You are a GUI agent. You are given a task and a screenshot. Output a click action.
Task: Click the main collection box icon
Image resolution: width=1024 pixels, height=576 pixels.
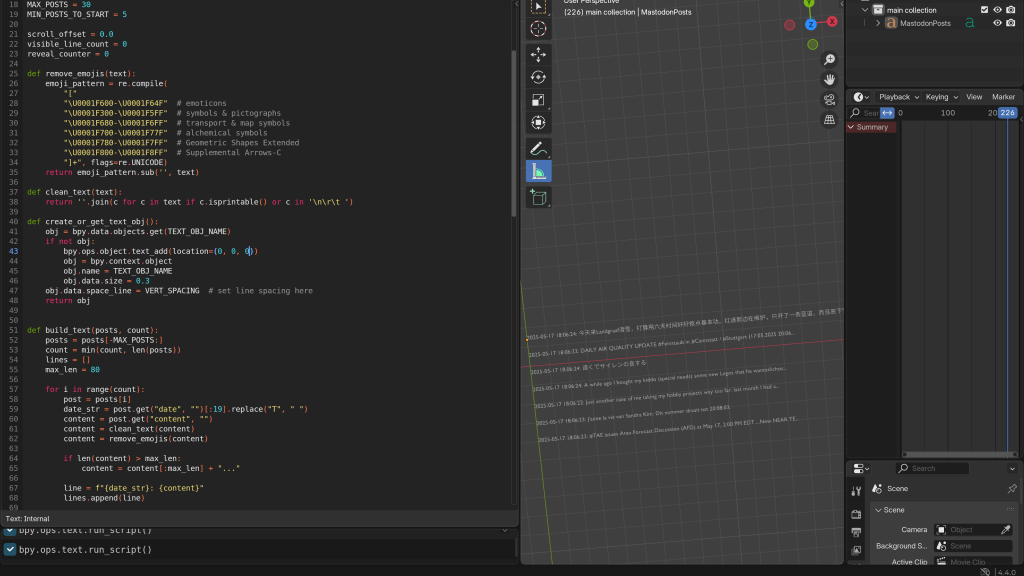(x=878, y=10)
